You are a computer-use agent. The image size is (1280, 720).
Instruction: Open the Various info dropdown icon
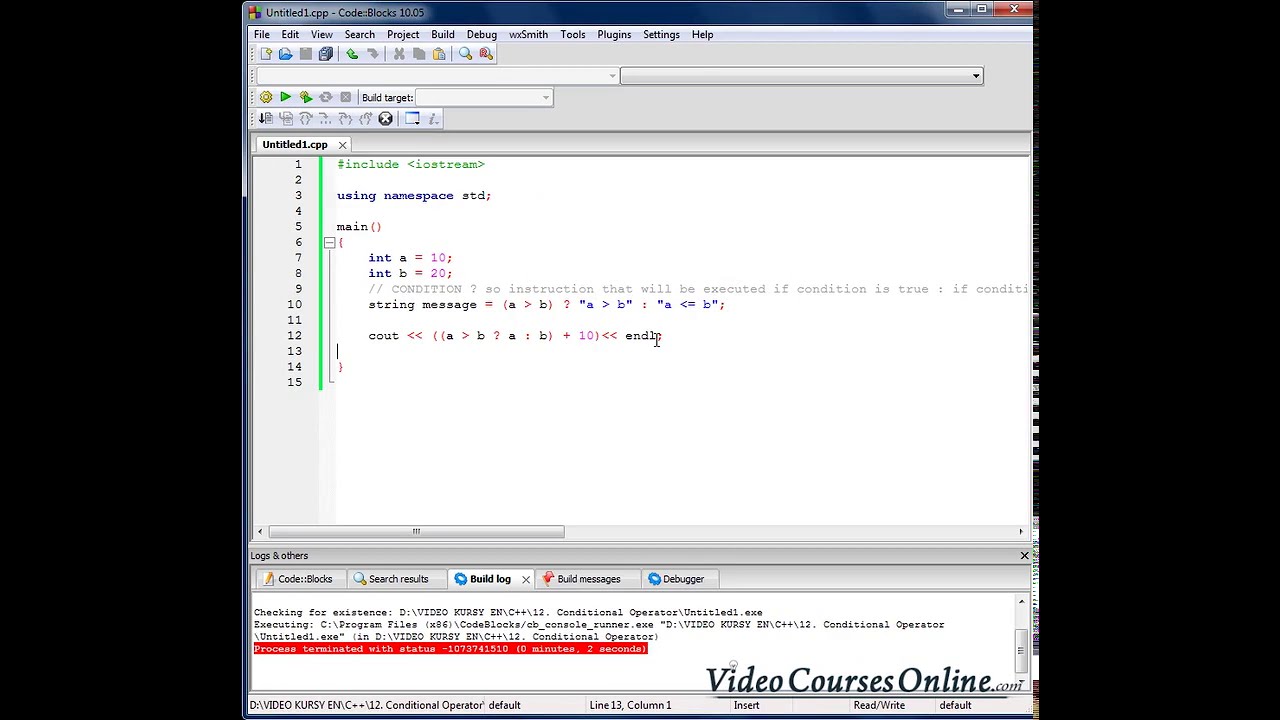433,119
